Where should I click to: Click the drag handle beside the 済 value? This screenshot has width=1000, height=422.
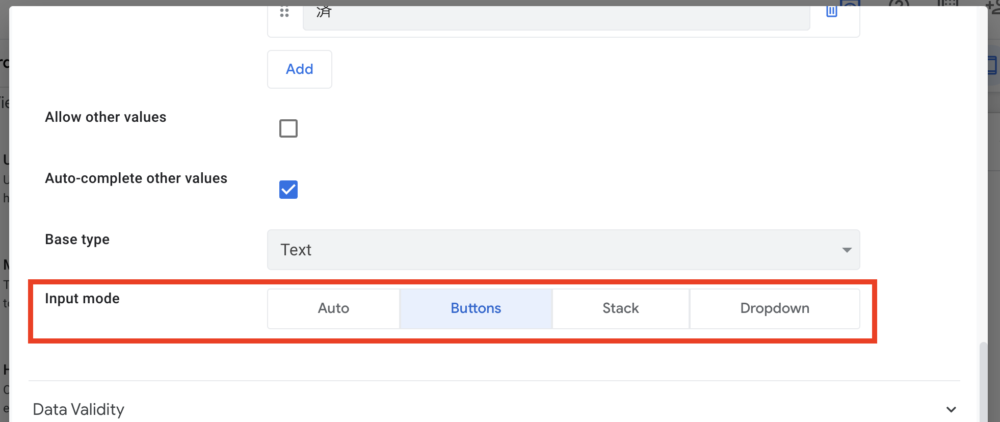285,13
